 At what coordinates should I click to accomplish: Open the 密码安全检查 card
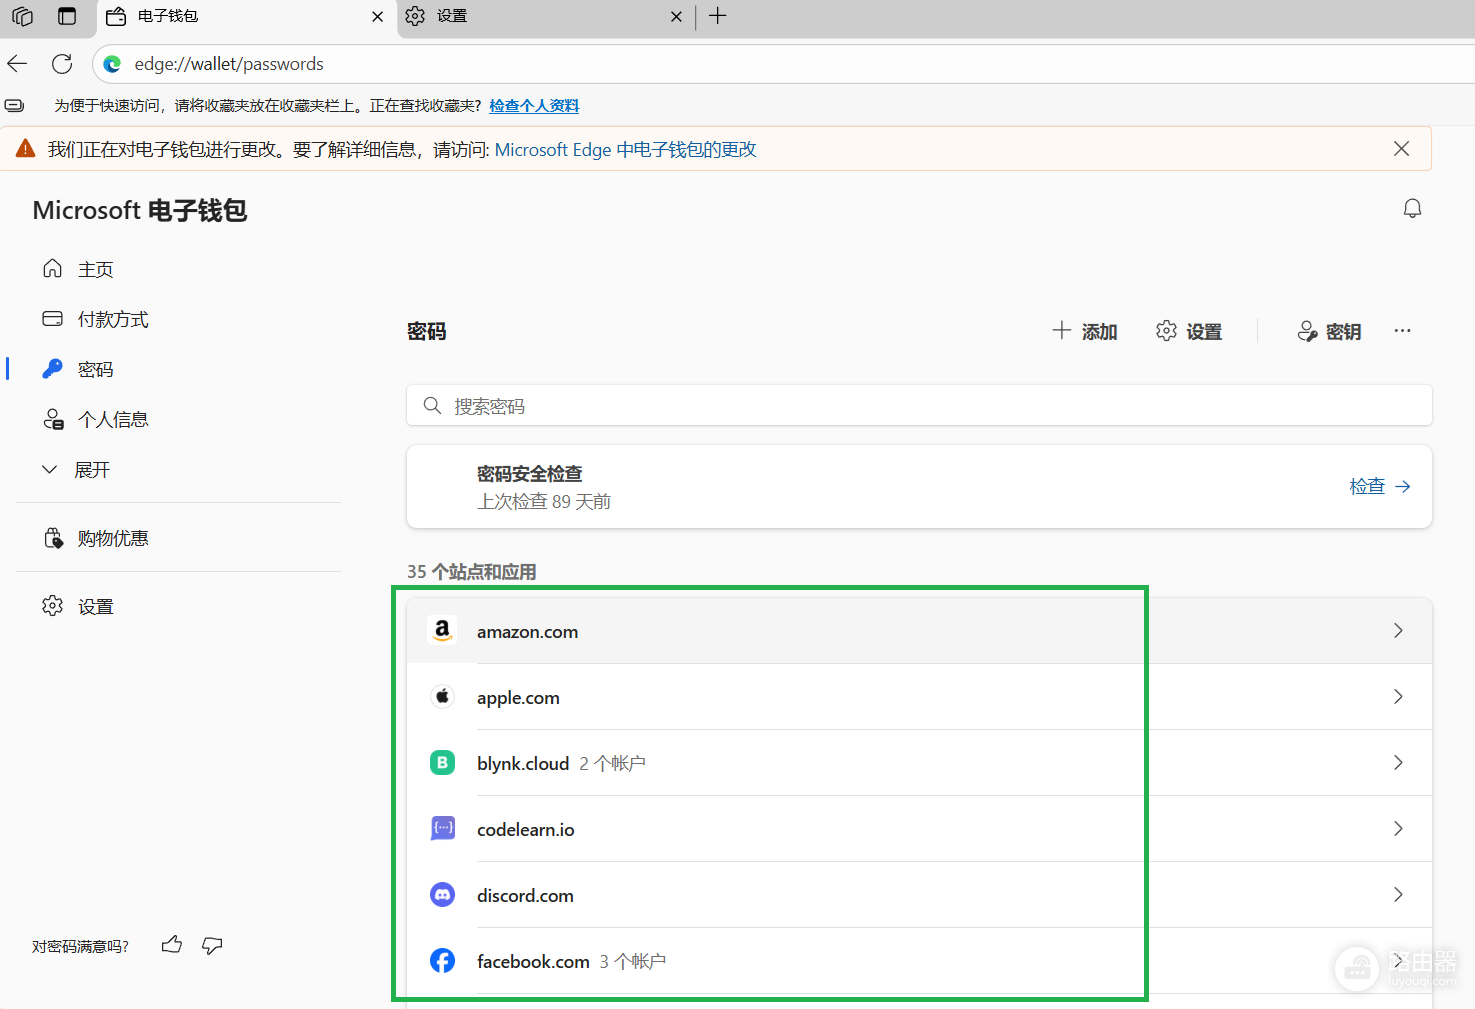919,486
